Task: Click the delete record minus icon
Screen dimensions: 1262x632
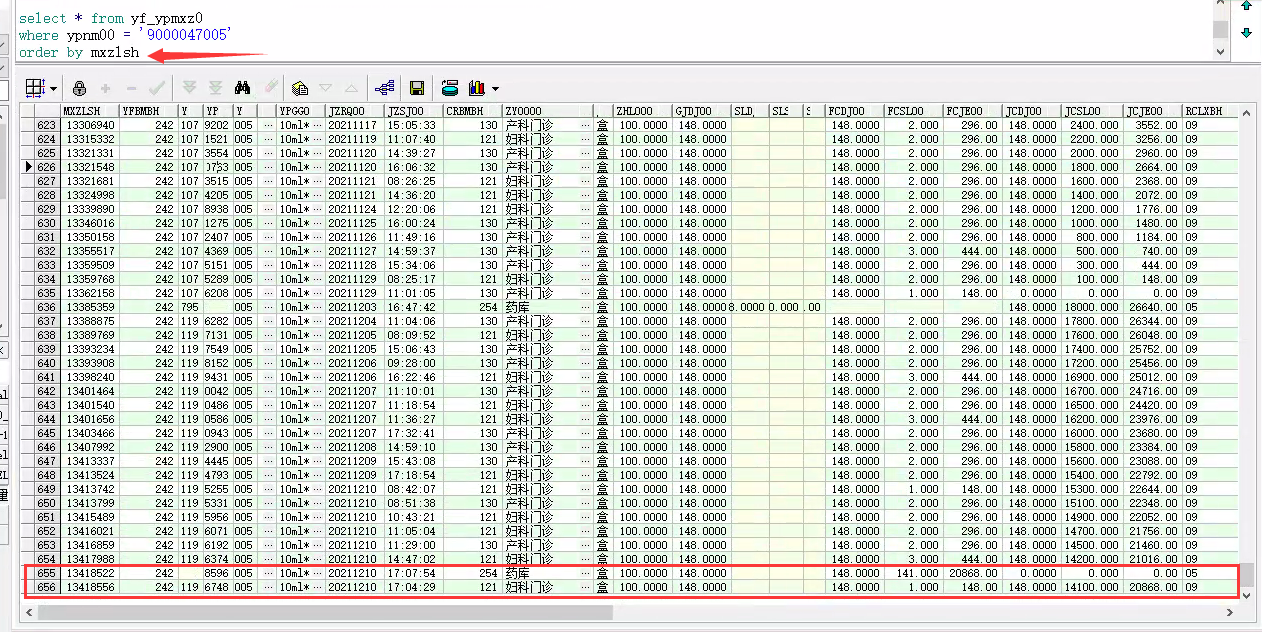Action: coord(131,88)
